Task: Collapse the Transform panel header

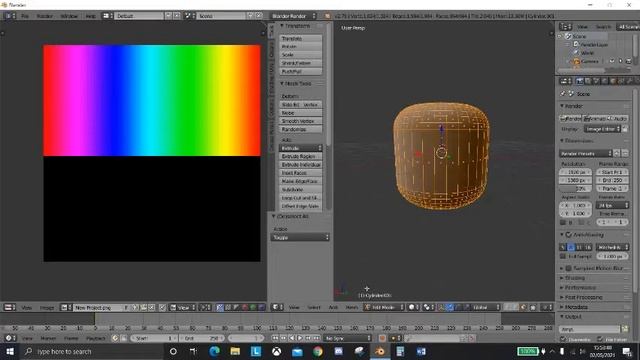Action: [297, 26]
